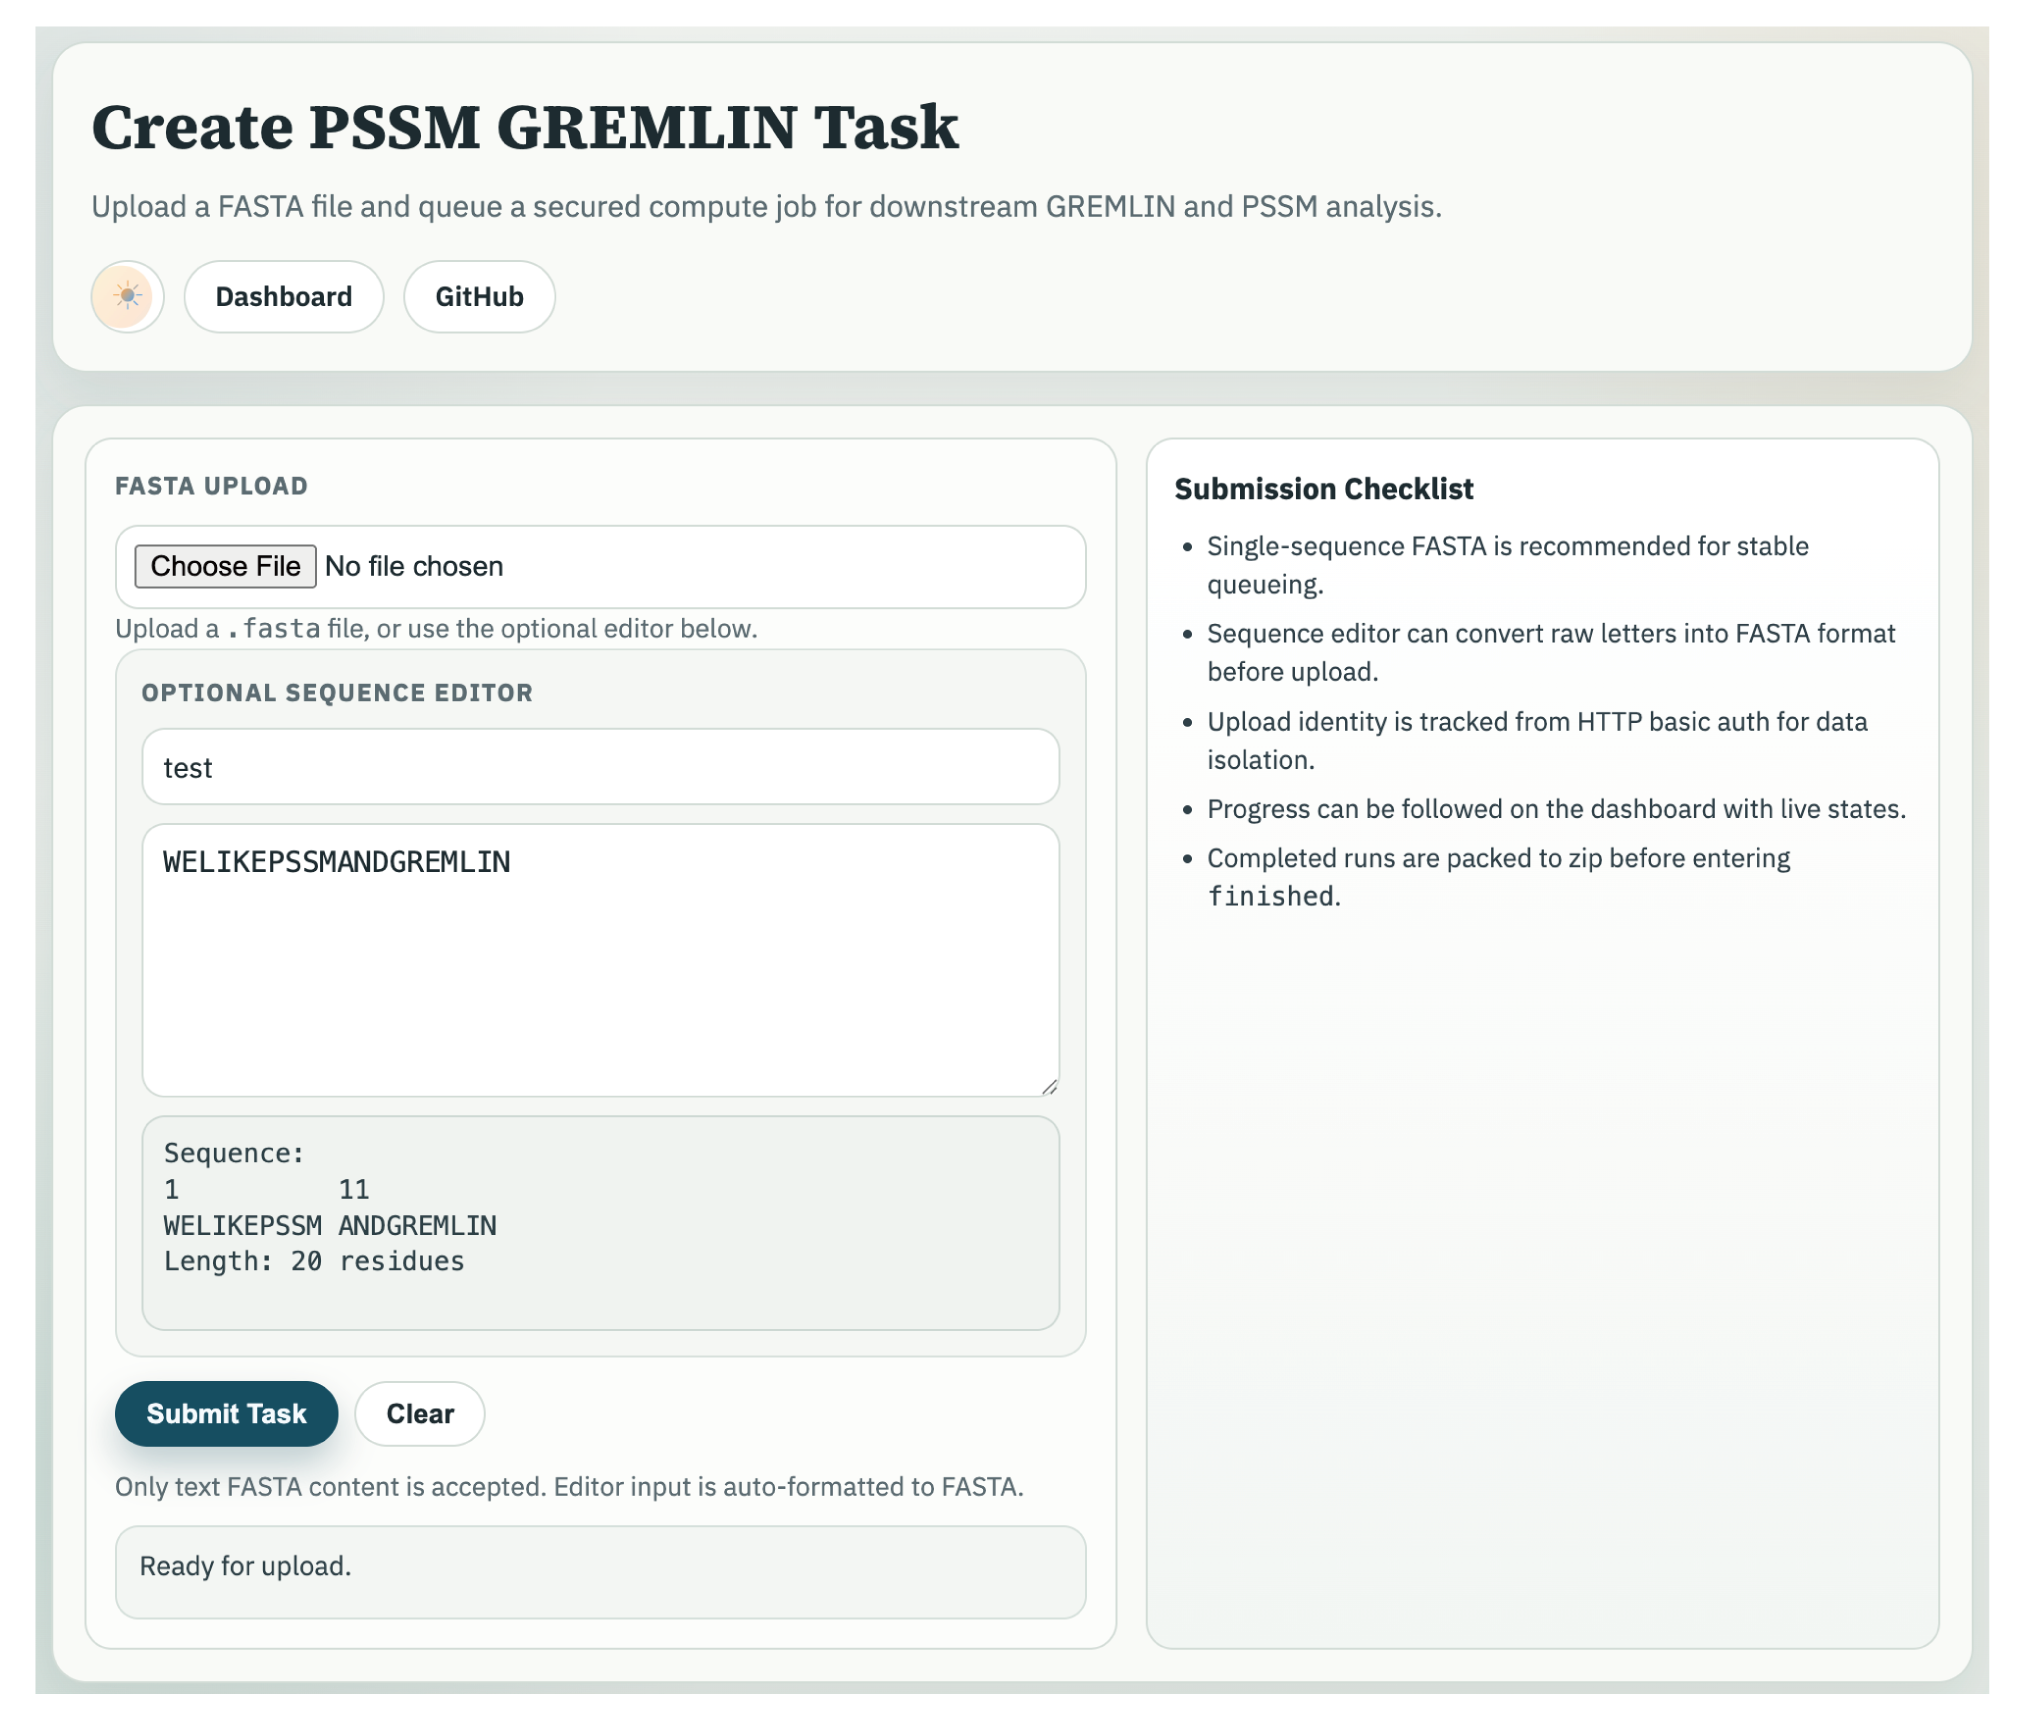This screenshot has height=1730, width=2023.
Task: Click the 'Submission Checklist' heading
Action: pyautogui.click(x=1323, y=489)
